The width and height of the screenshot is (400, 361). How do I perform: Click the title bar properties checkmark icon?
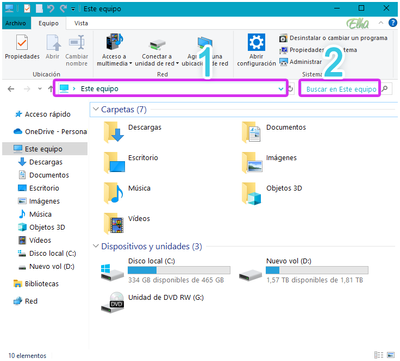click(27, 8)
